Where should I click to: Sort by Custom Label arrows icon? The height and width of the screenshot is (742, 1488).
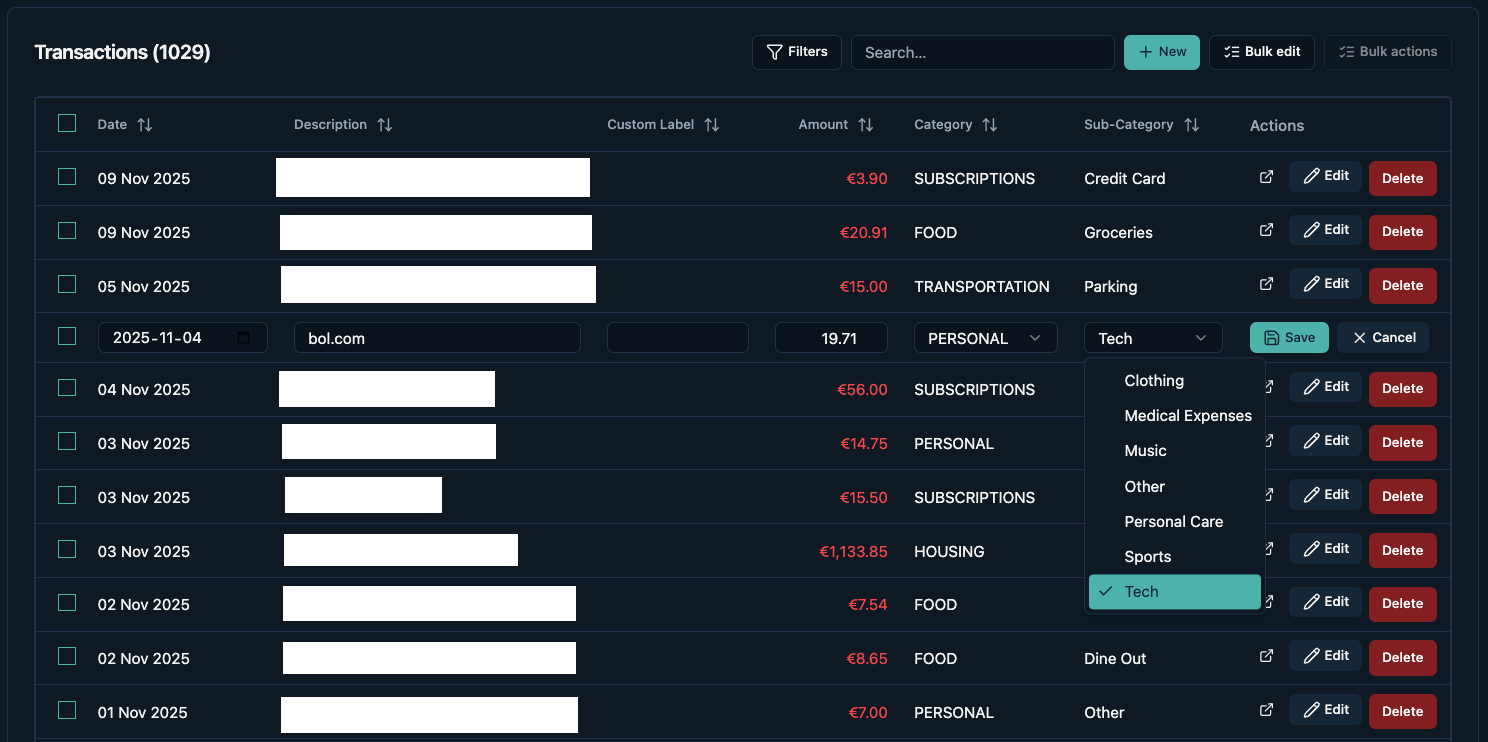(x=712, y=125)
